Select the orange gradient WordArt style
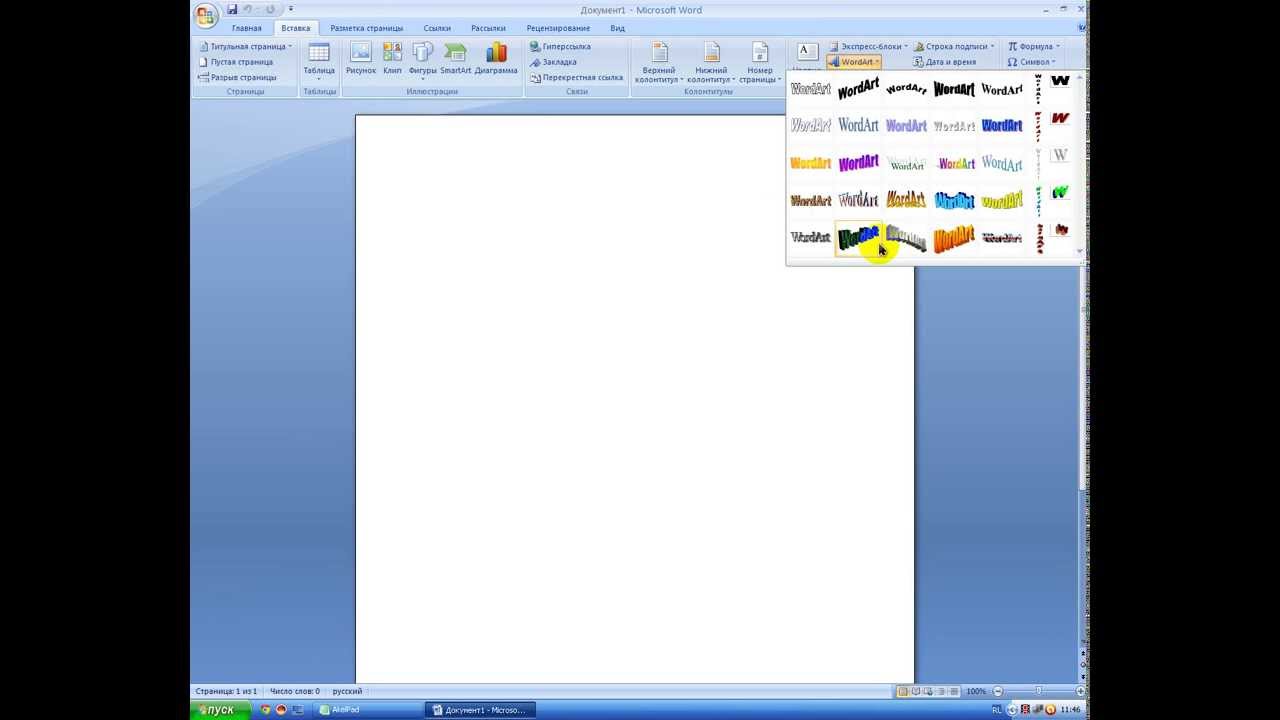The width and height of the screenshot is (1280, 720). coord(810,163)
